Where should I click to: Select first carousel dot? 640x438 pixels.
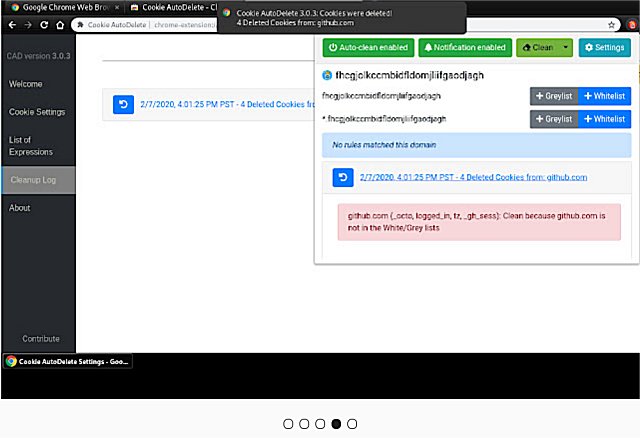click(288, 424)
